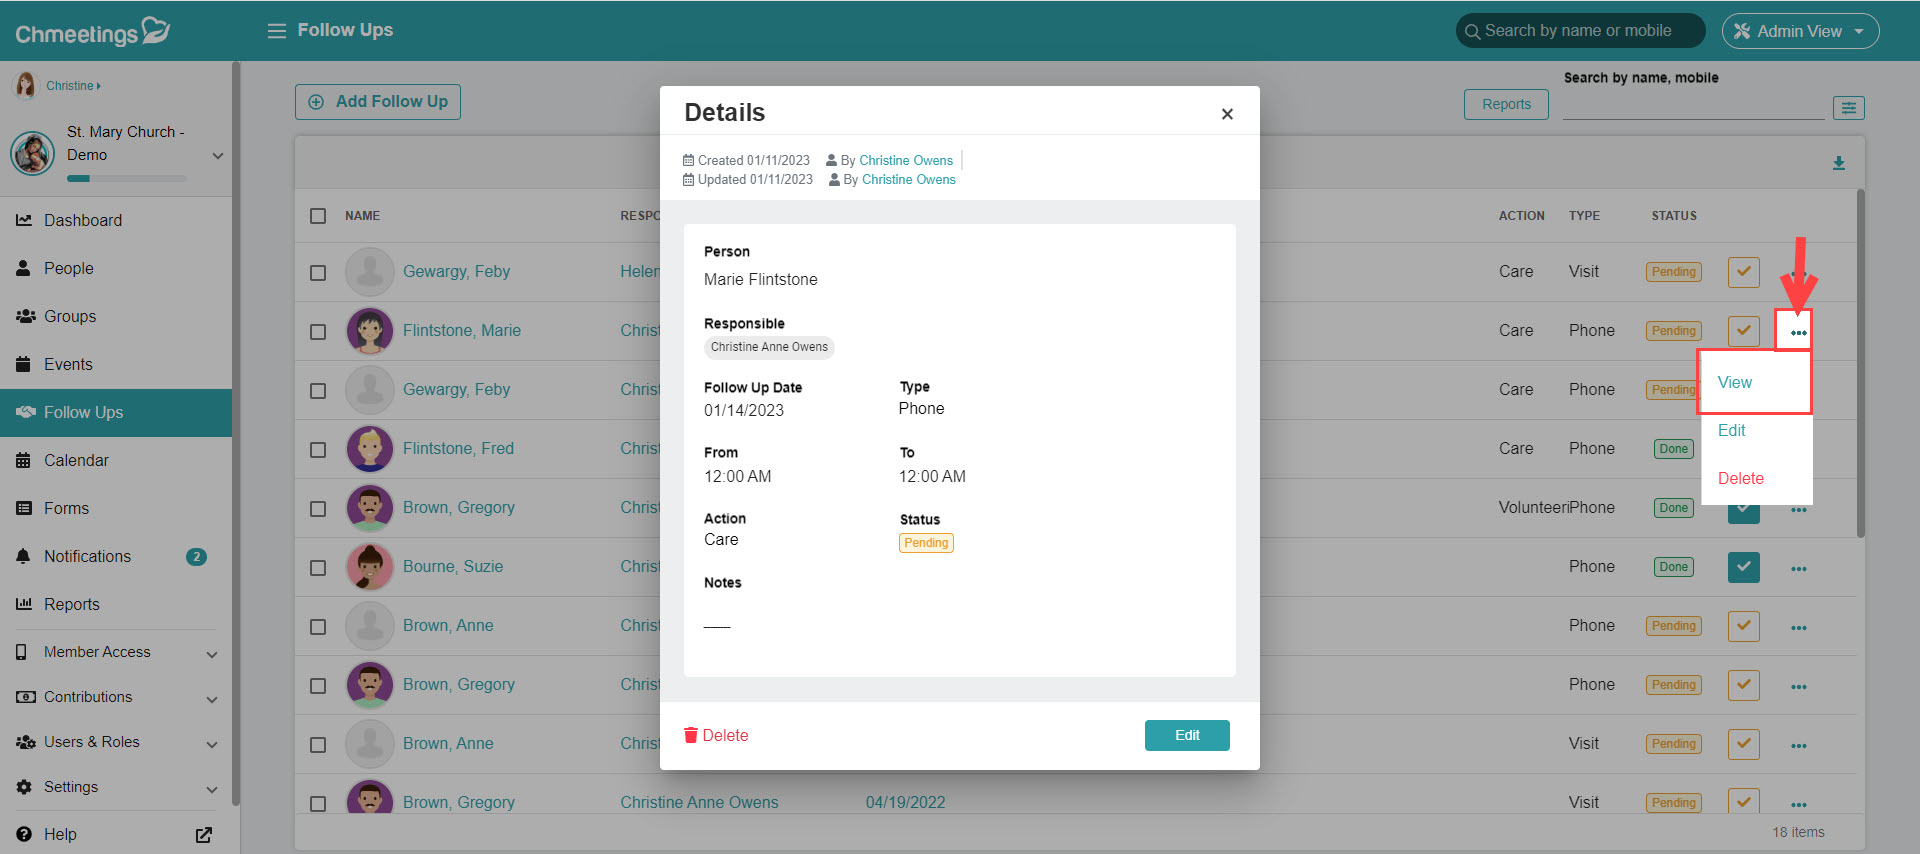This screenshot has height=854, width=1920.
Task: Toggle the select-all checkbox in the table header
Action: (318, 216)
